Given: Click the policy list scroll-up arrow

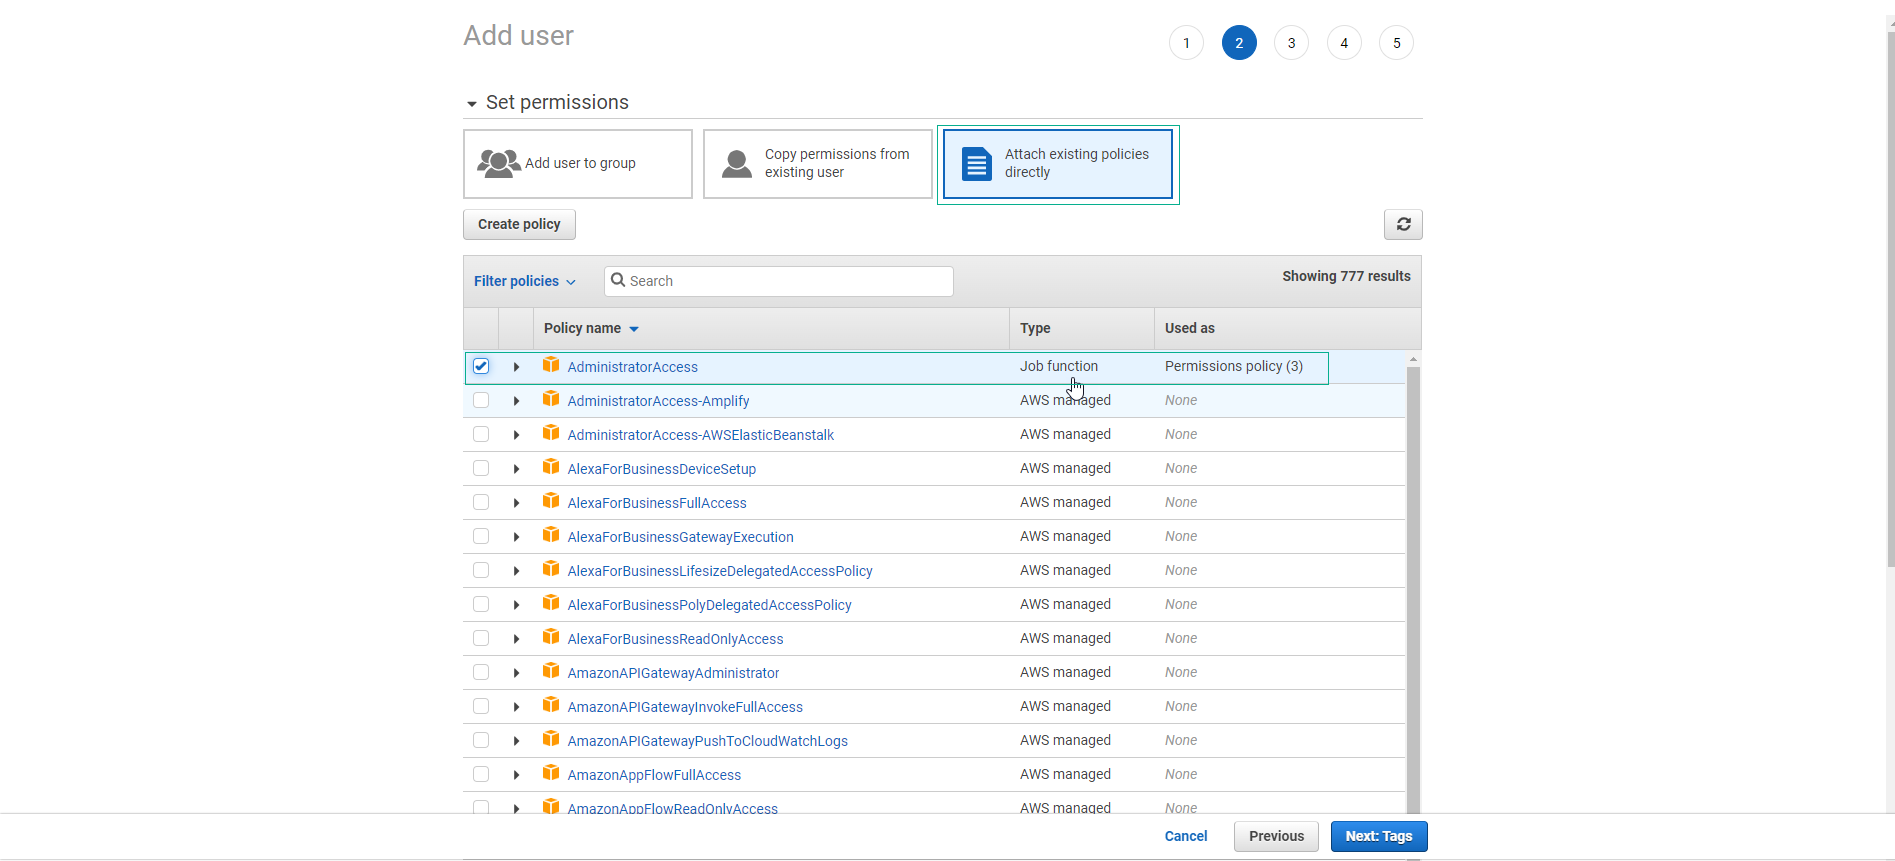Looking at the screenshot, I should (x=1413, y=358).
